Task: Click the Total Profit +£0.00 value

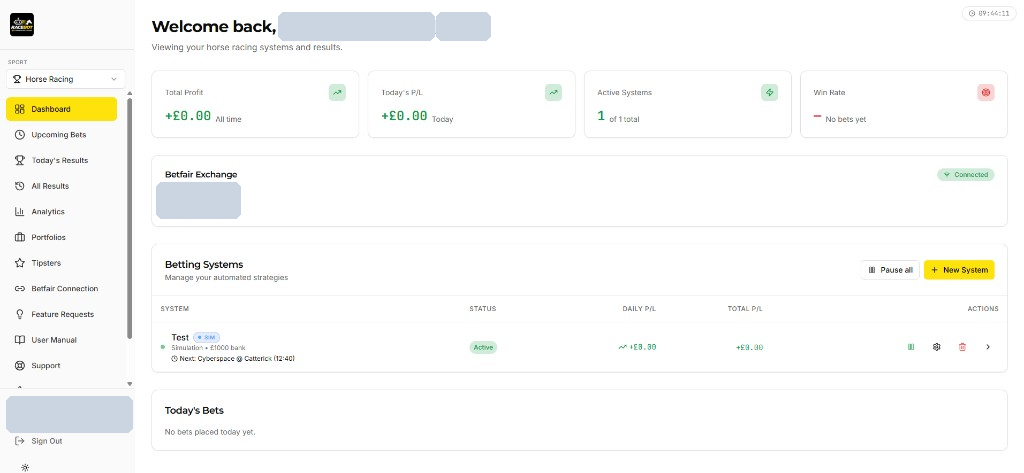Action: click(x=188, y=116)
